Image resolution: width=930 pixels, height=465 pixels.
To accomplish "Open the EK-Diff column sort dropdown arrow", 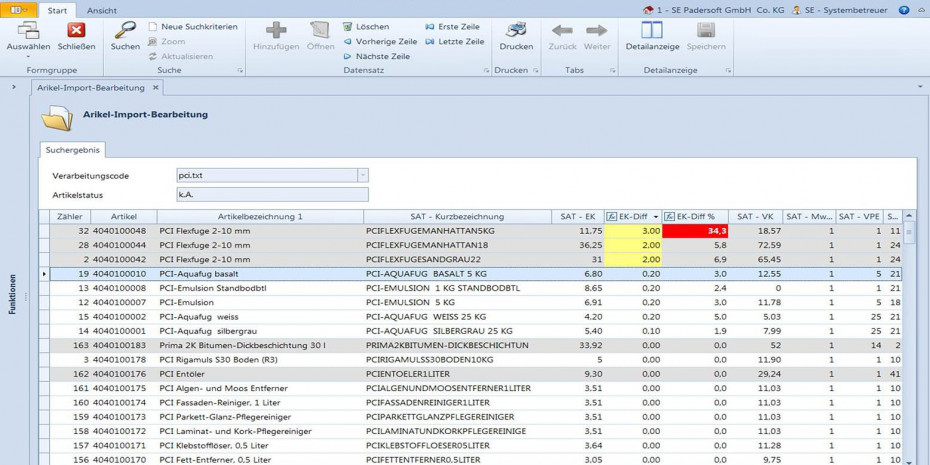I will tap(656, 216).
